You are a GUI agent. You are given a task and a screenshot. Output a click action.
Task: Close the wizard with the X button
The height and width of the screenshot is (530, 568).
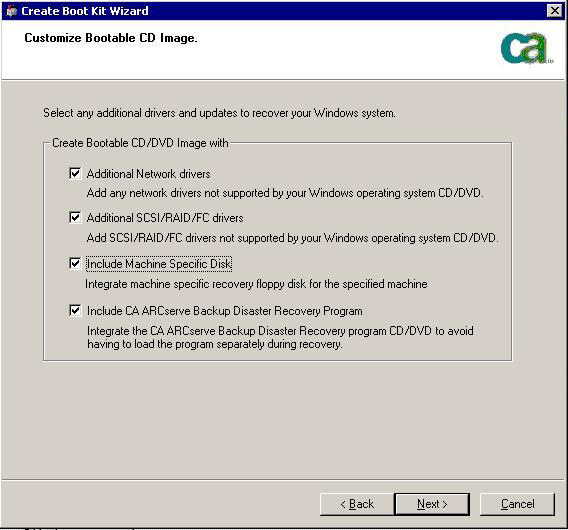coord(555,11)
